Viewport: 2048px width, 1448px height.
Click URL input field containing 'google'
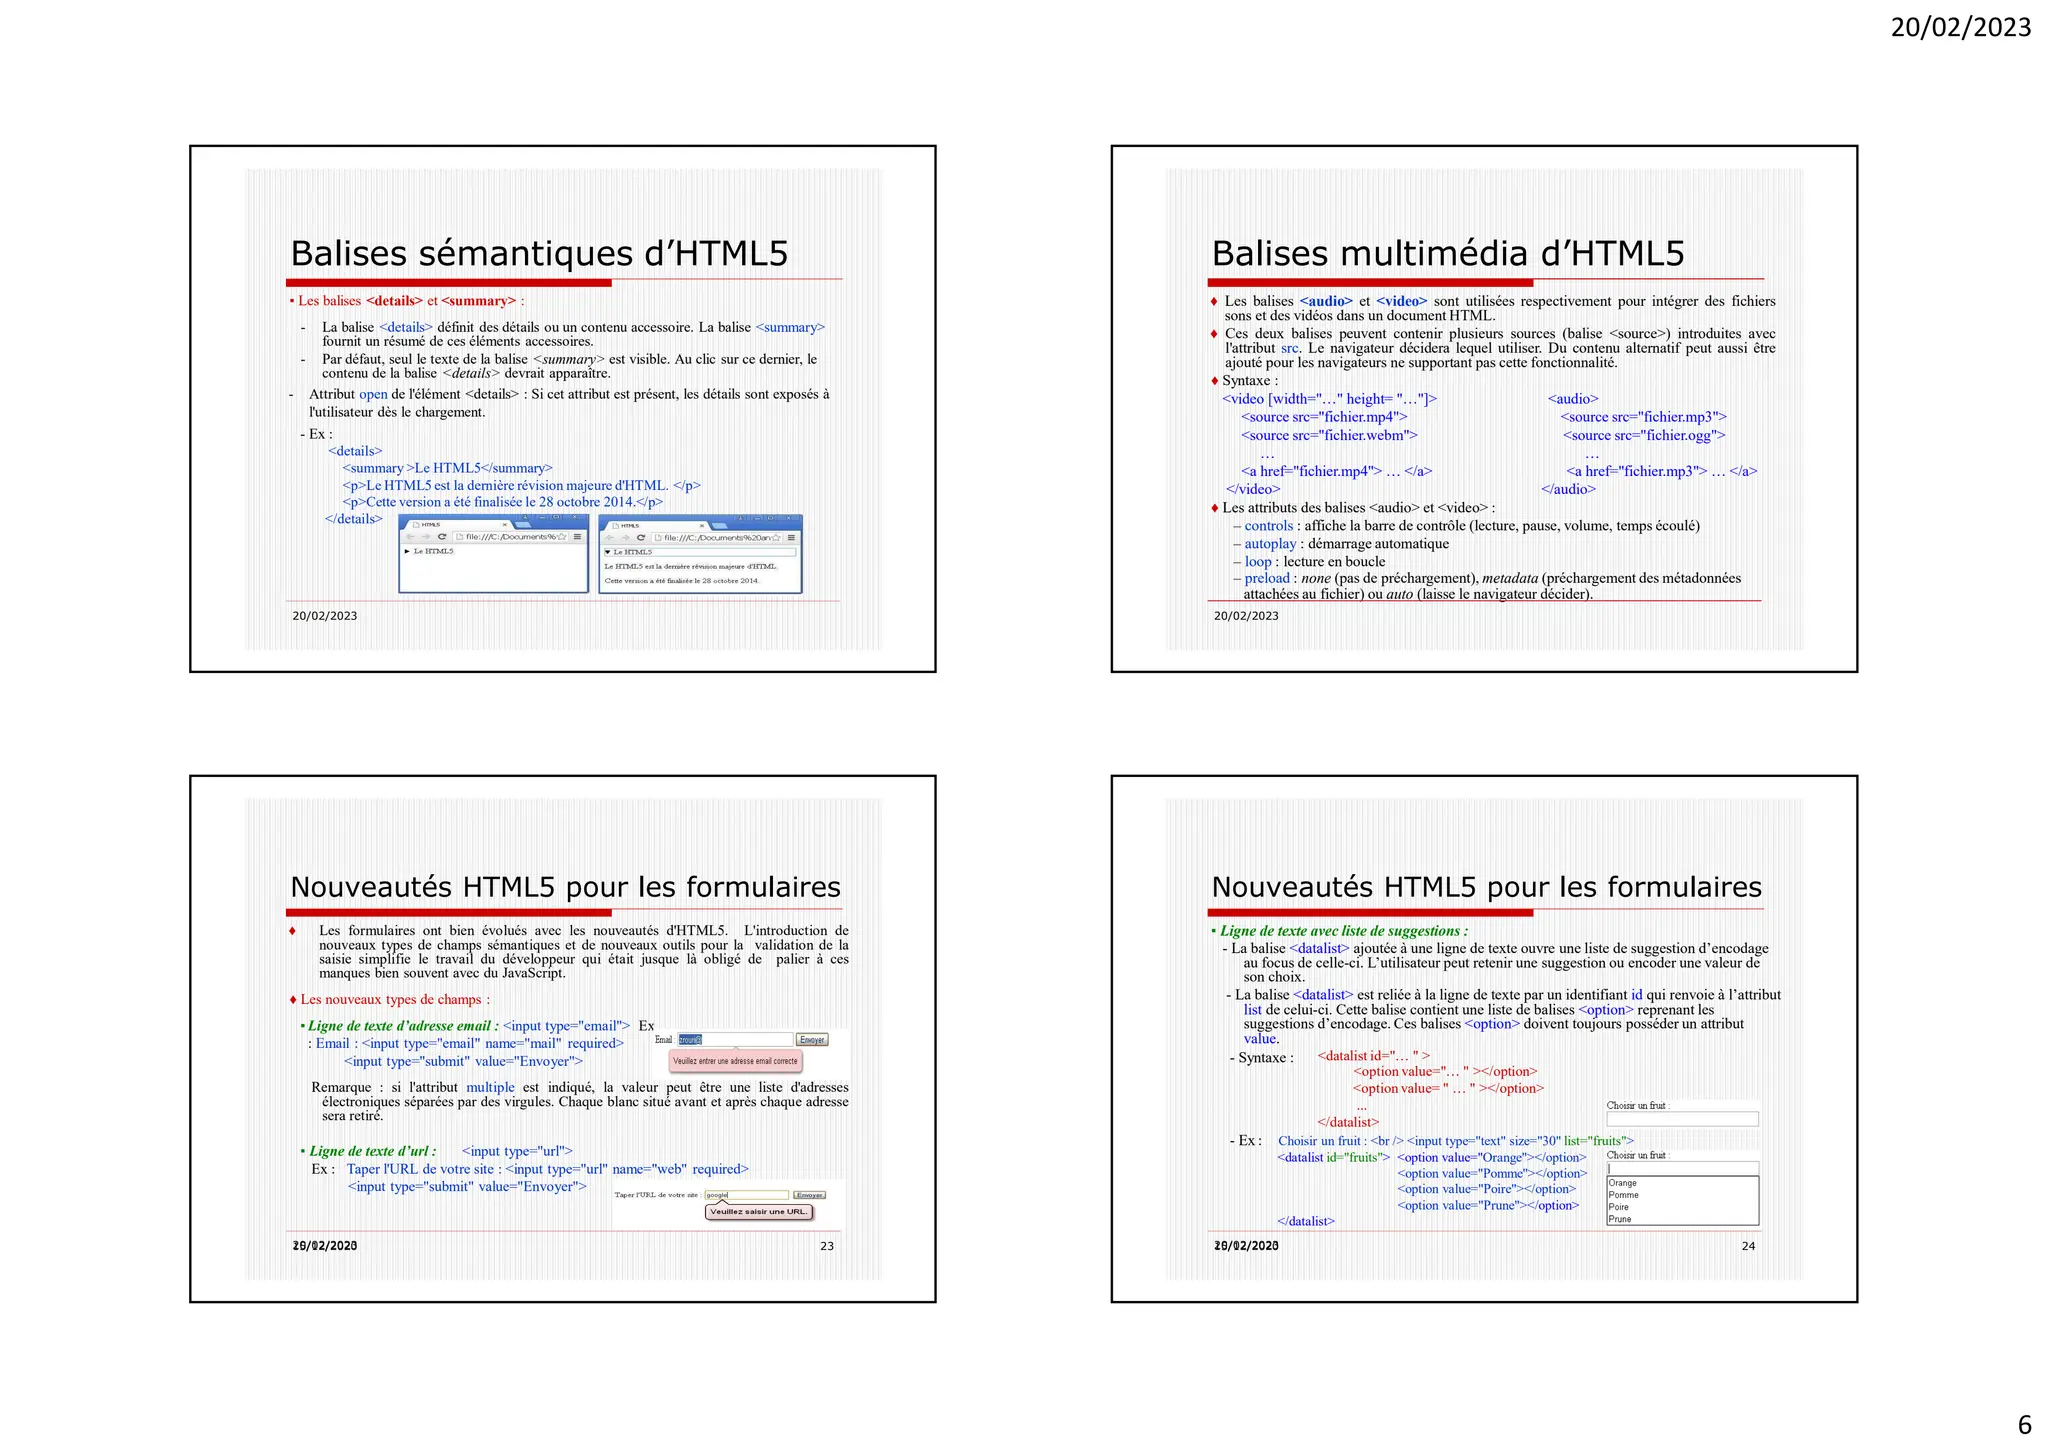point(746,1195)
